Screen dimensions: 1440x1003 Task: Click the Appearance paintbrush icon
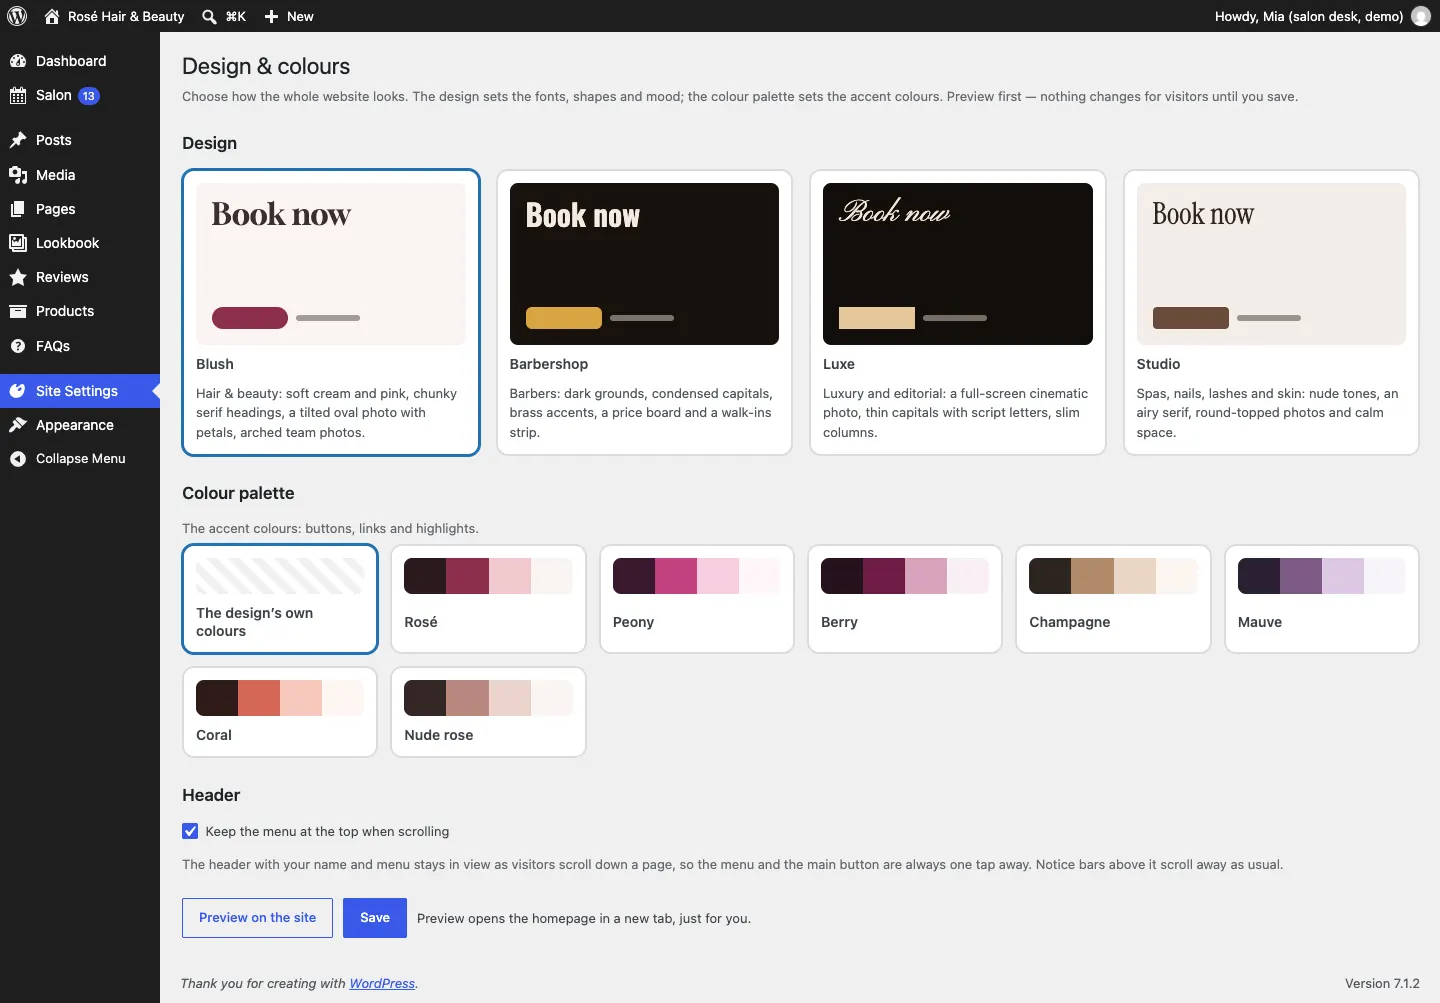(x=18, y=425)
